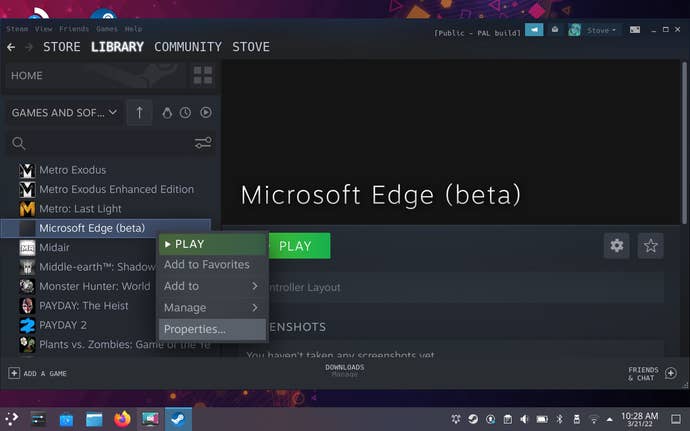Select Metro Exodus Enhanced Edition

pyautogui.click(x=116, y=189)
